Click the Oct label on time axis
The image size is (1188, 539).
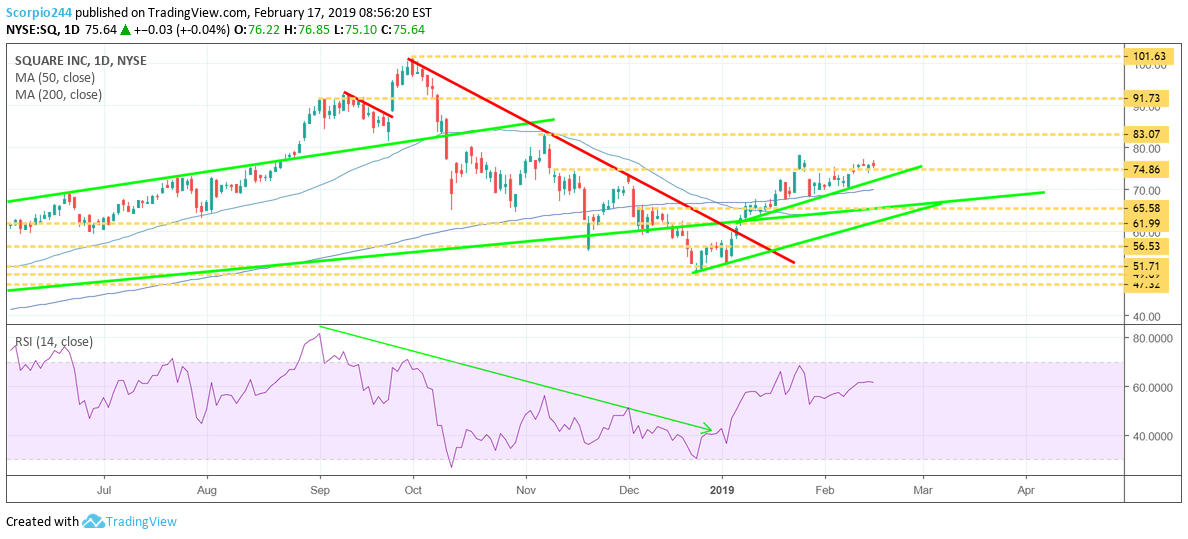click(x=412, y=491)
